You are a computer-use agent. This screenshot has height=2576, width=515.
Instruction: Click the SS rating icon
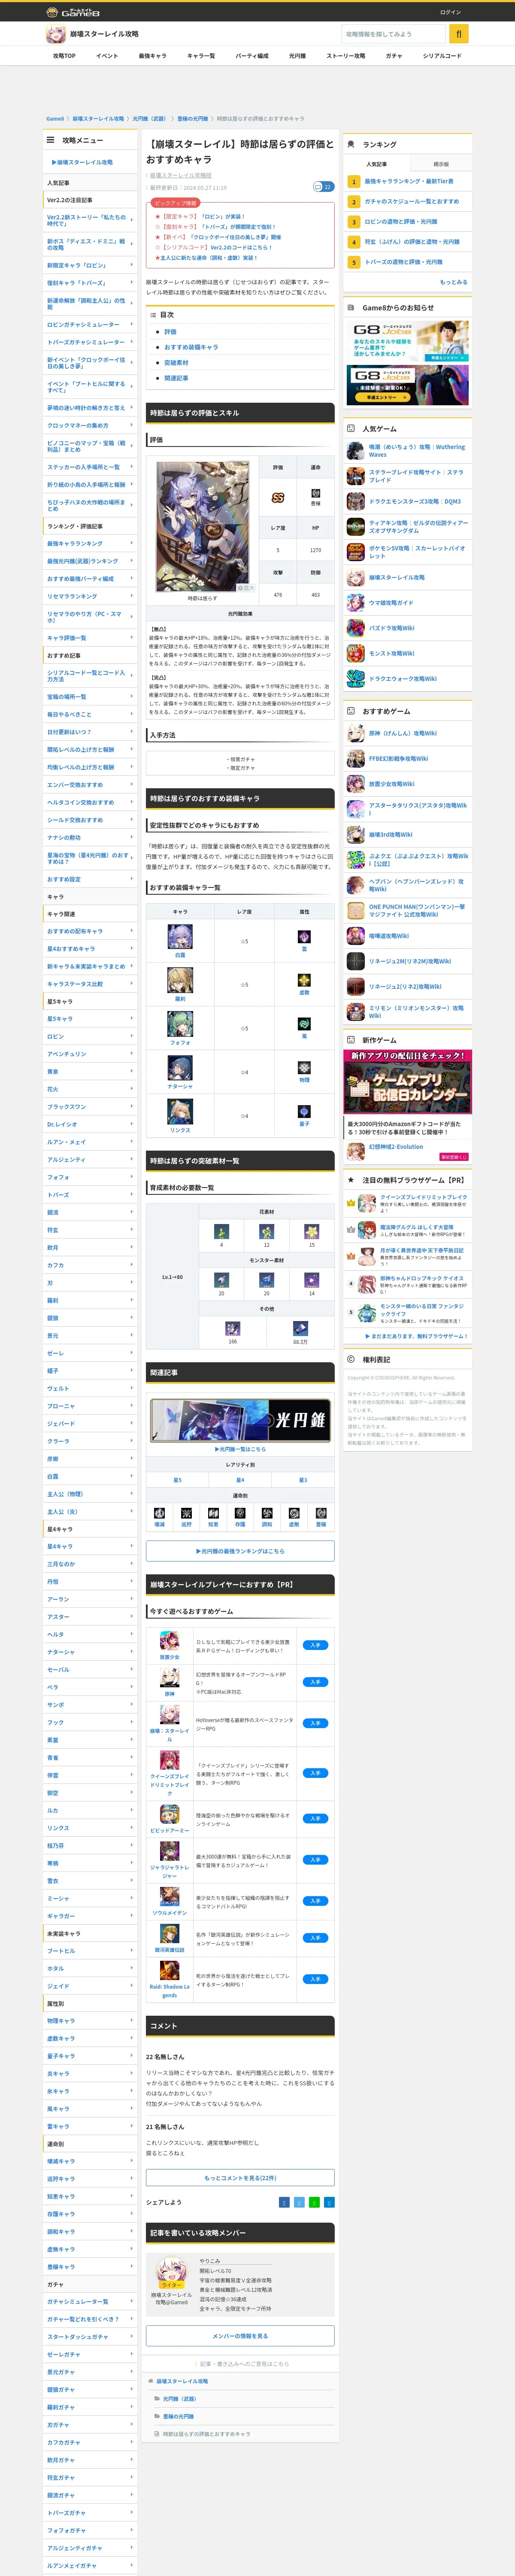point(278,497)
